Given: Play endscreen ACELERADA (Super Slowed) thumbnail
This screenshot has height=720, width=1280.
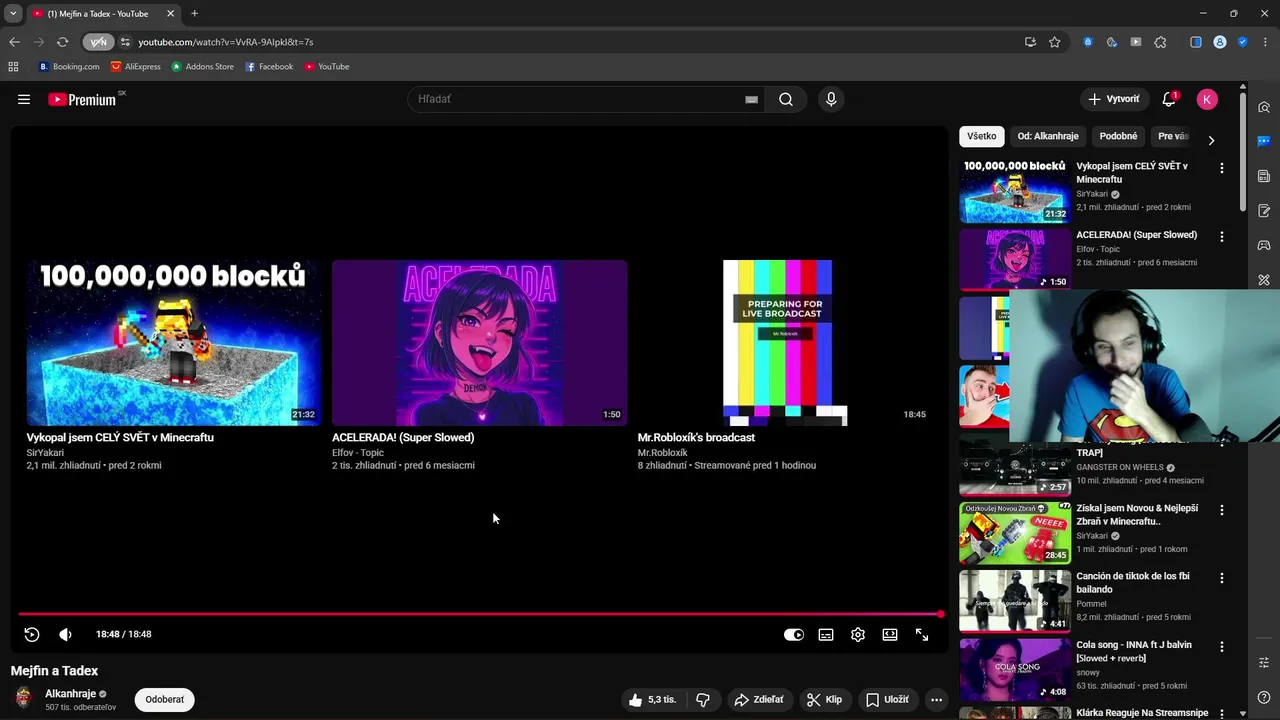Looking at the screenshot, I should pyautogui.click(x=480, y=343).
